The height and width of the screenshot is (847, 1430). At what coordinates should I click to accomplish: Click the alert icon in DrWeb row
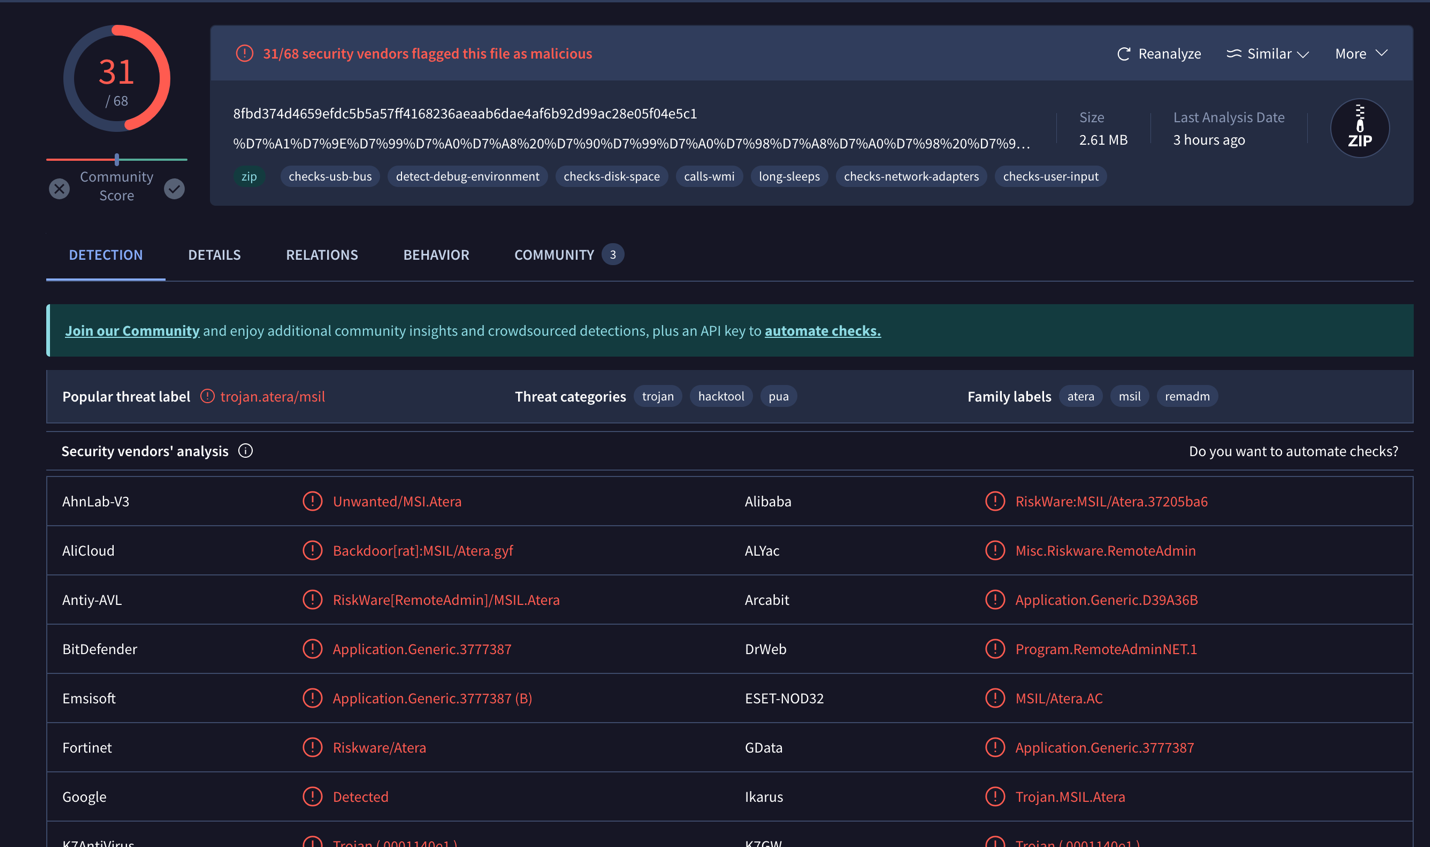pyautogui.click(x=995, y=649)
